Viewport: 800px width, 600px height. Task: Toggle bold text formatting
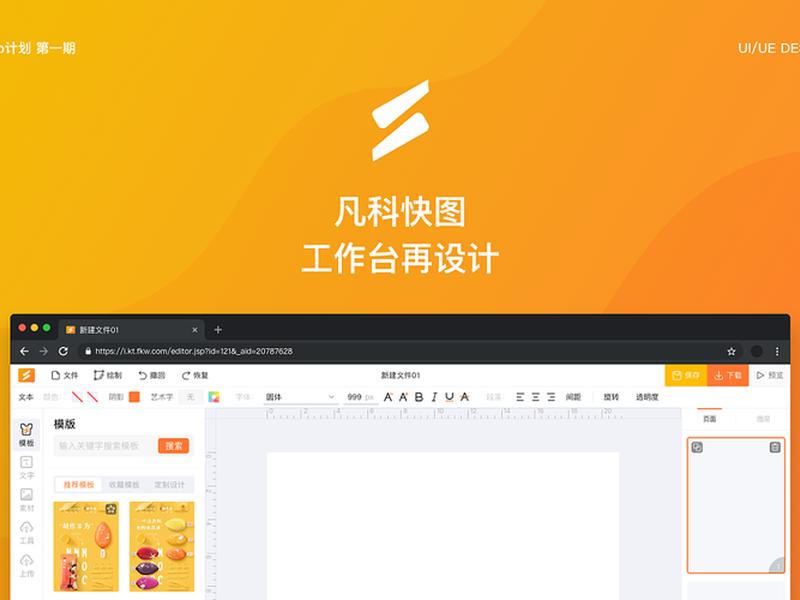click(419, 397)
